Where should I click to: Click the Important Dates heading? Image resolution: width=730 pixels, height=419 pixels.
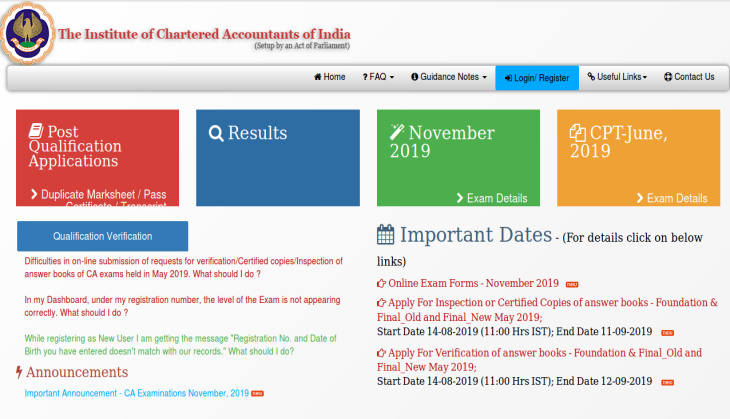(476, 235)
